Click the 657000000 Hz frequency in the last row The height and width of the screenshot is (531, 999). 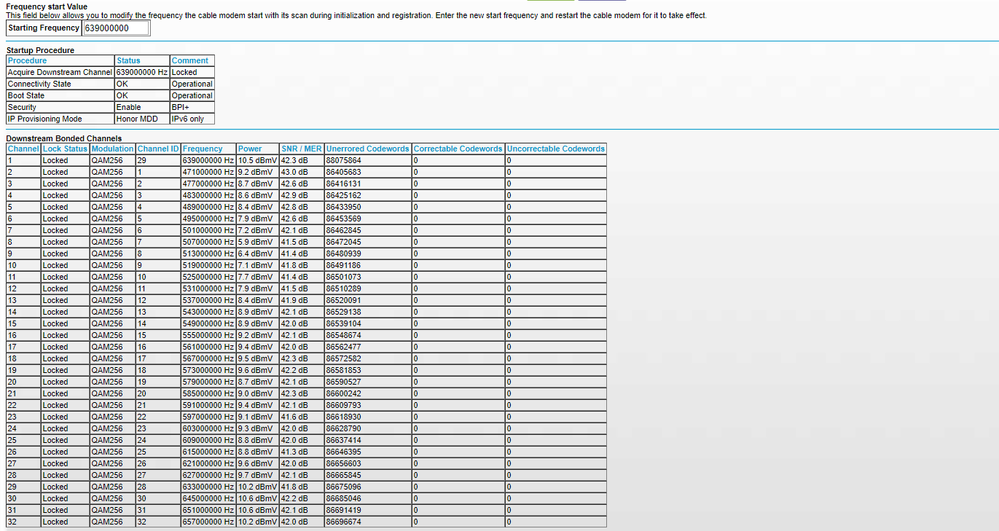(x=208, y=522)
